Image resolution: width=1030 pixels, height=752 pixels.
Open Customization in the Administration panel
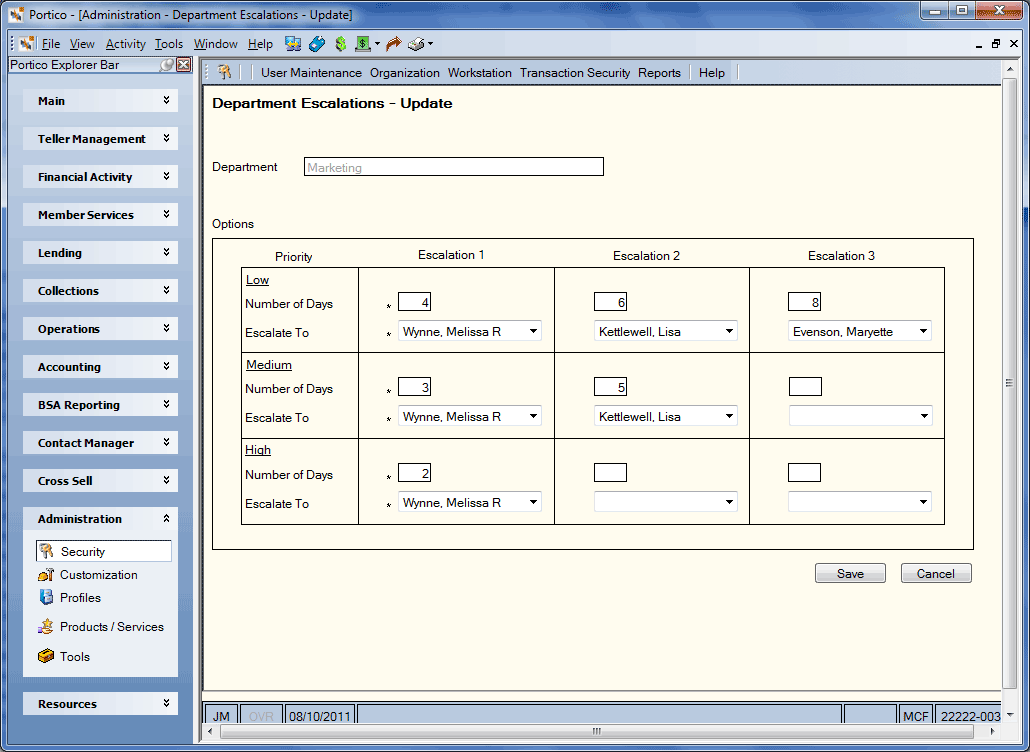pyautogui.click(x=88, y=575)
